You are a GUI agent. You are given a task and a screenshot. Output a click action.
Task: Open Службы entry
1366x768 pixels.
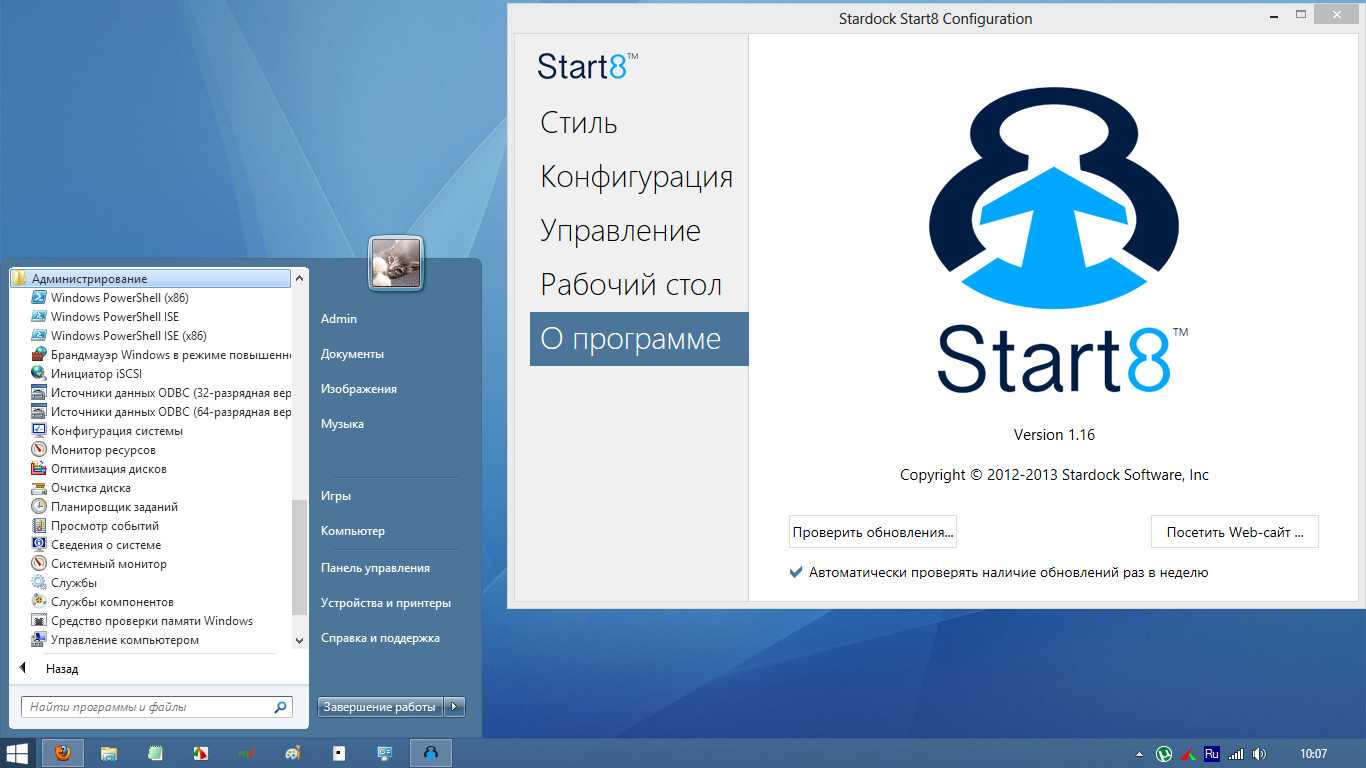click(x=64, y=583)
